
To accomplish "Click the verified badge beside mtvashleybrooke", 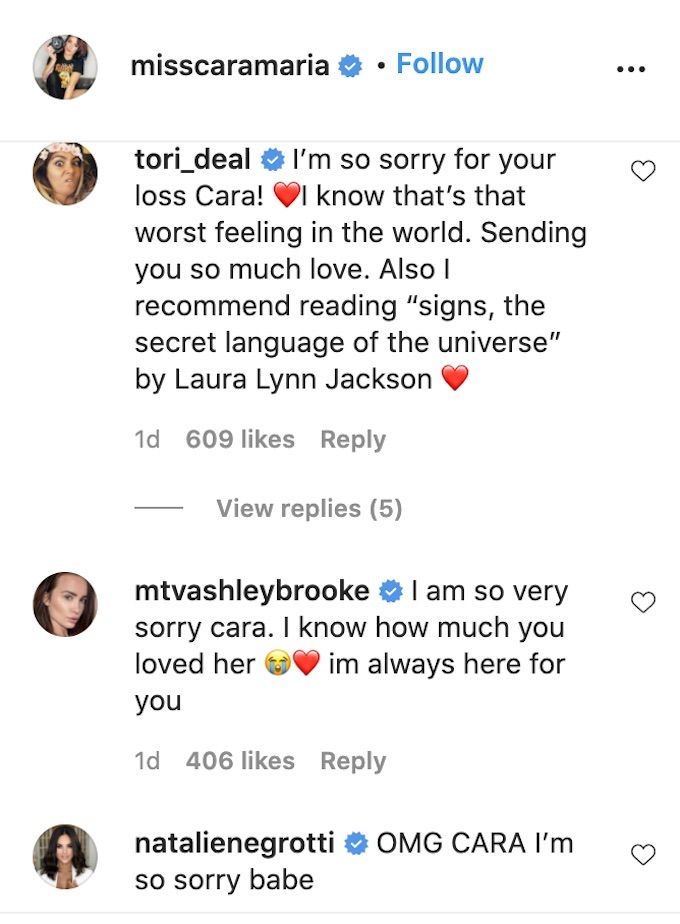I will pyautogui.click(x=391, y=591).
